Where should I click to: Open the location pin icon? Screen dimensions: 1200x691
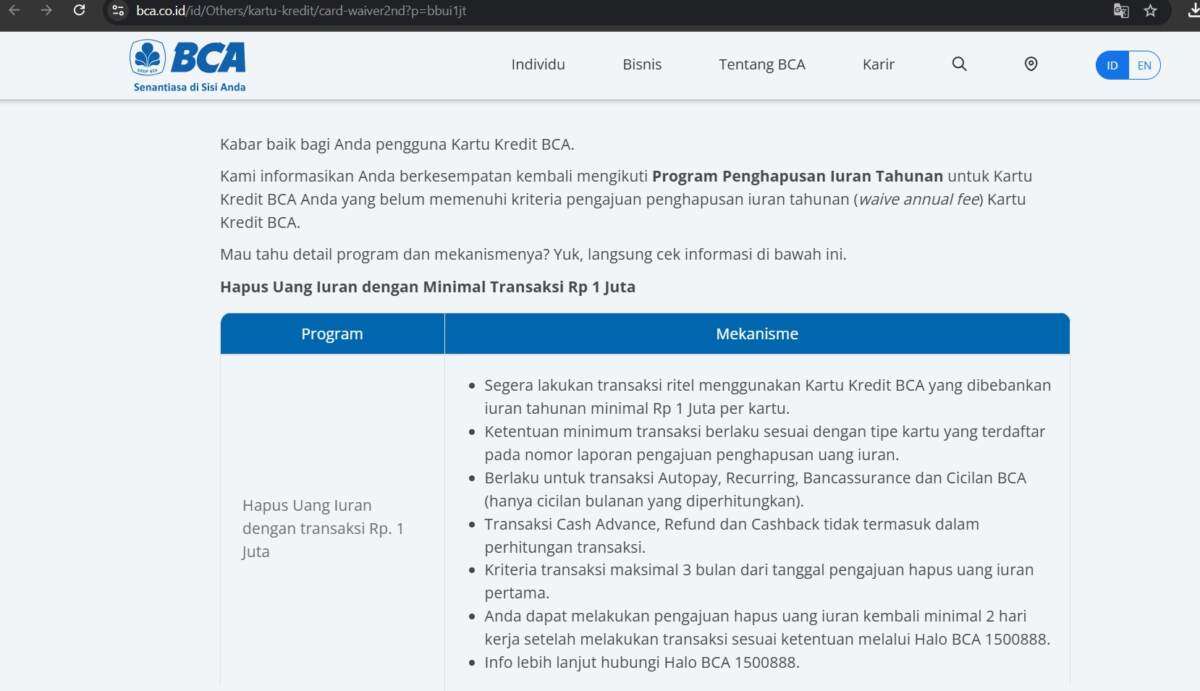[1031, 64]
